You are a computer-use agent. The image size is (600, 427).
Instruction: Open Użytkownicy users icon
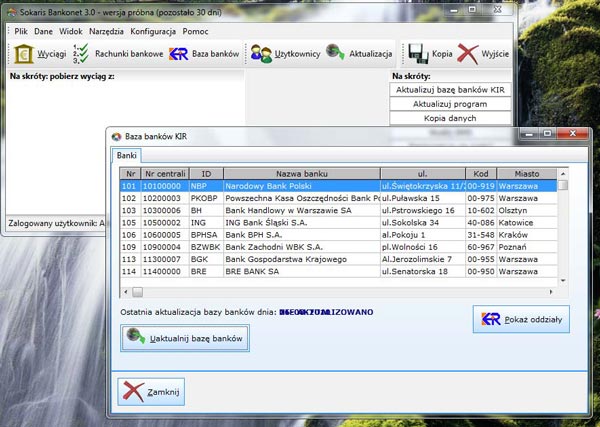261,54
